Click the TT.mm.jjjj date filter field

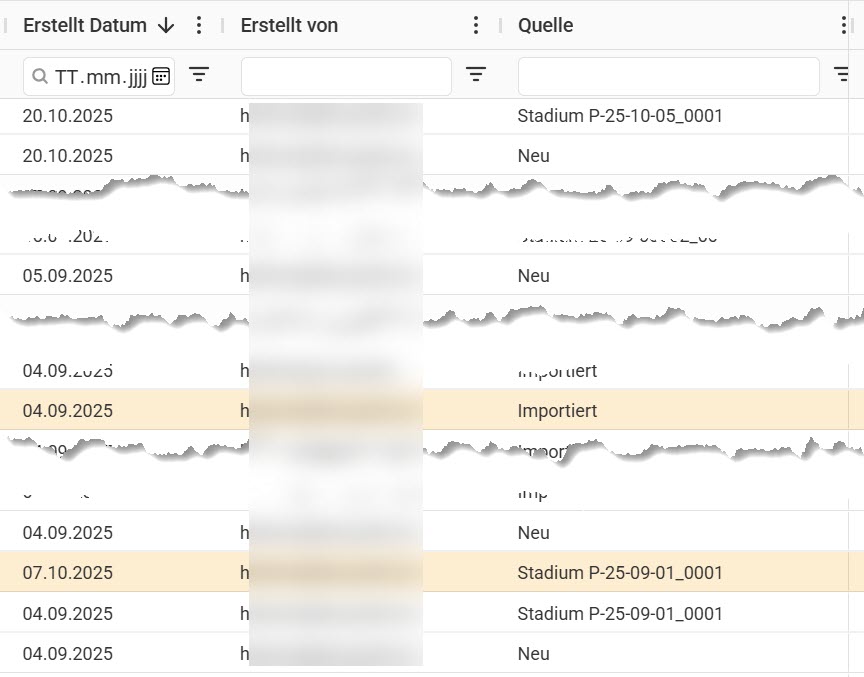click(99, 76)
